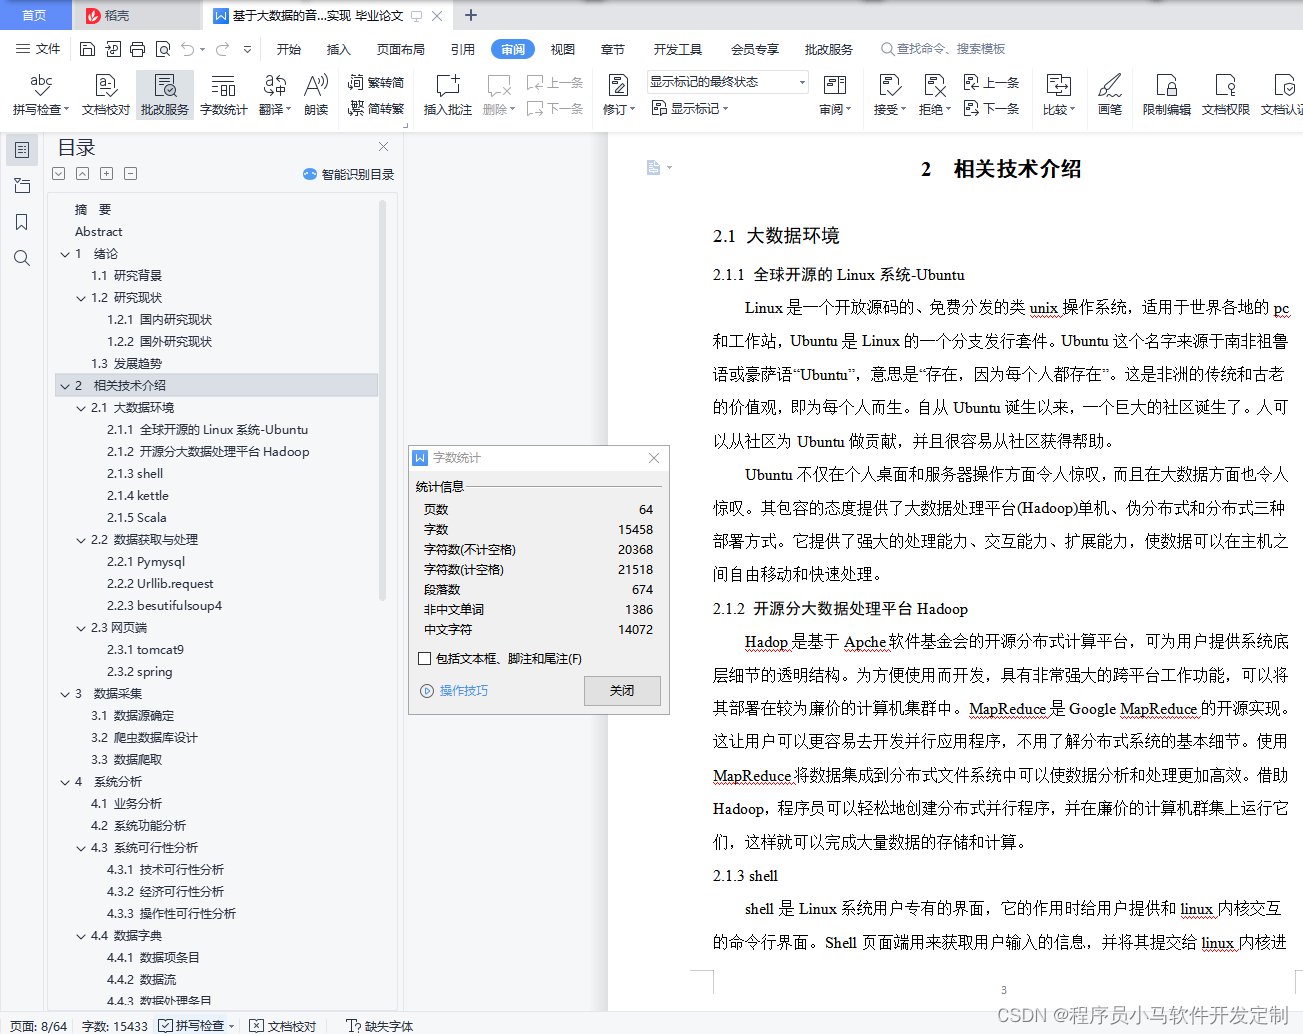Viewport: 1303px width, 1034px height.
Task: Click 缺失字体 in the status bar
Action: [x=380, y=1026]
